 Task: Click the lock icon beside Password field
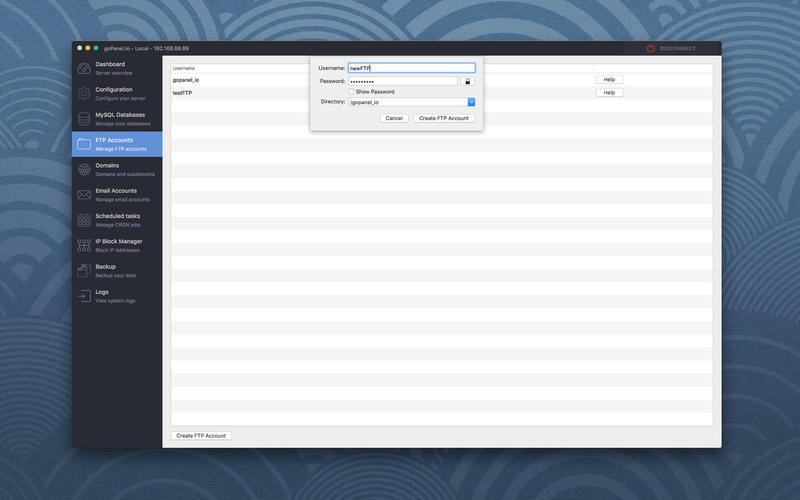[467, 81]
